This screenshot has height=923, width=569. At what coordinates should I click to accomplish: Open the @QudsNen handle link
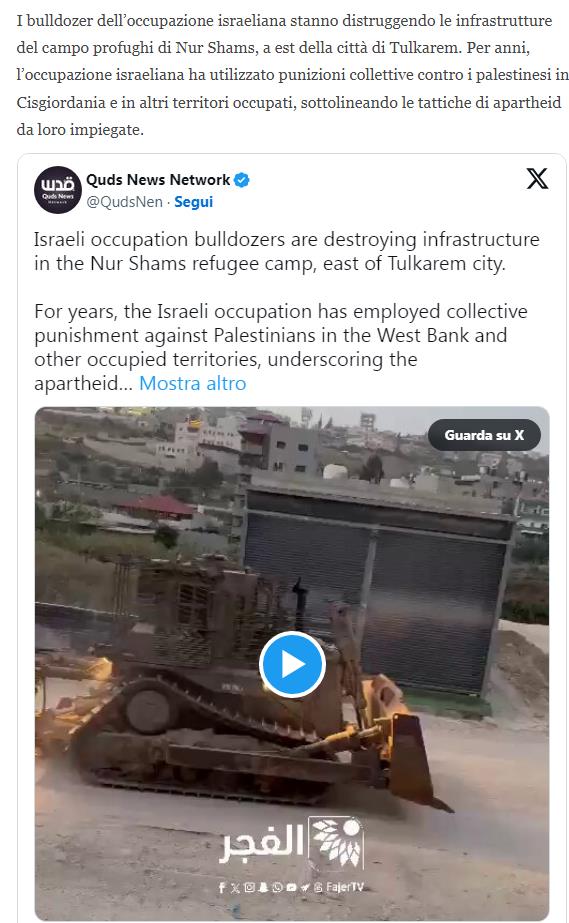tap(124, 202)
